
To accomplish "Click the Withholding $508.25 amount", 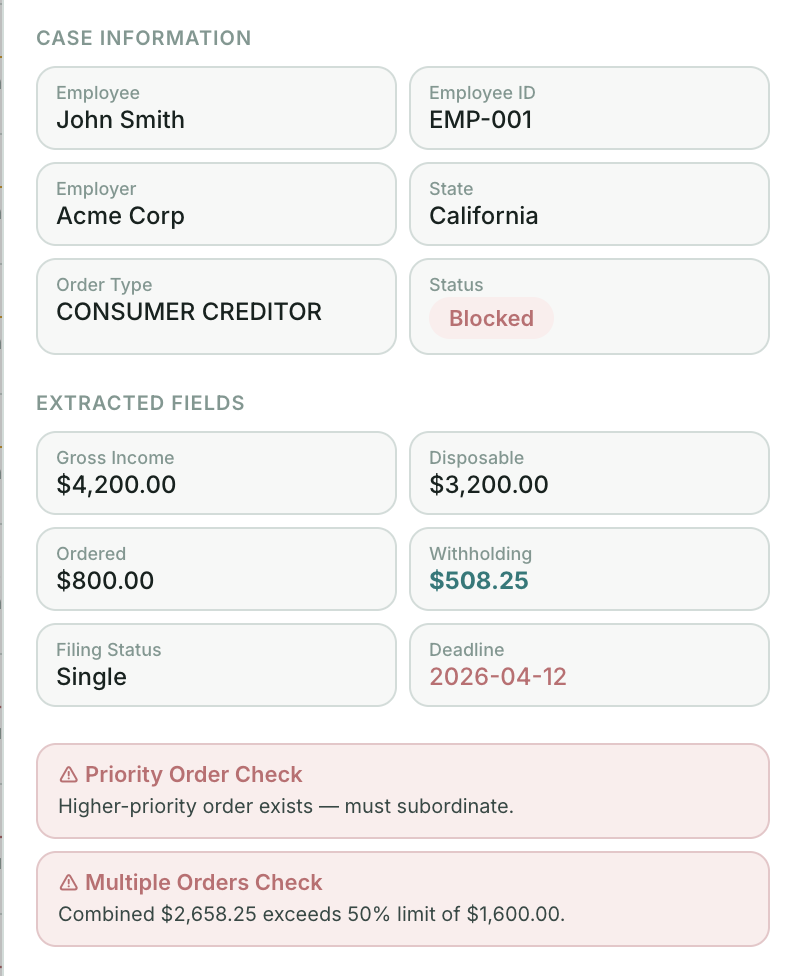I will (479, 580).
